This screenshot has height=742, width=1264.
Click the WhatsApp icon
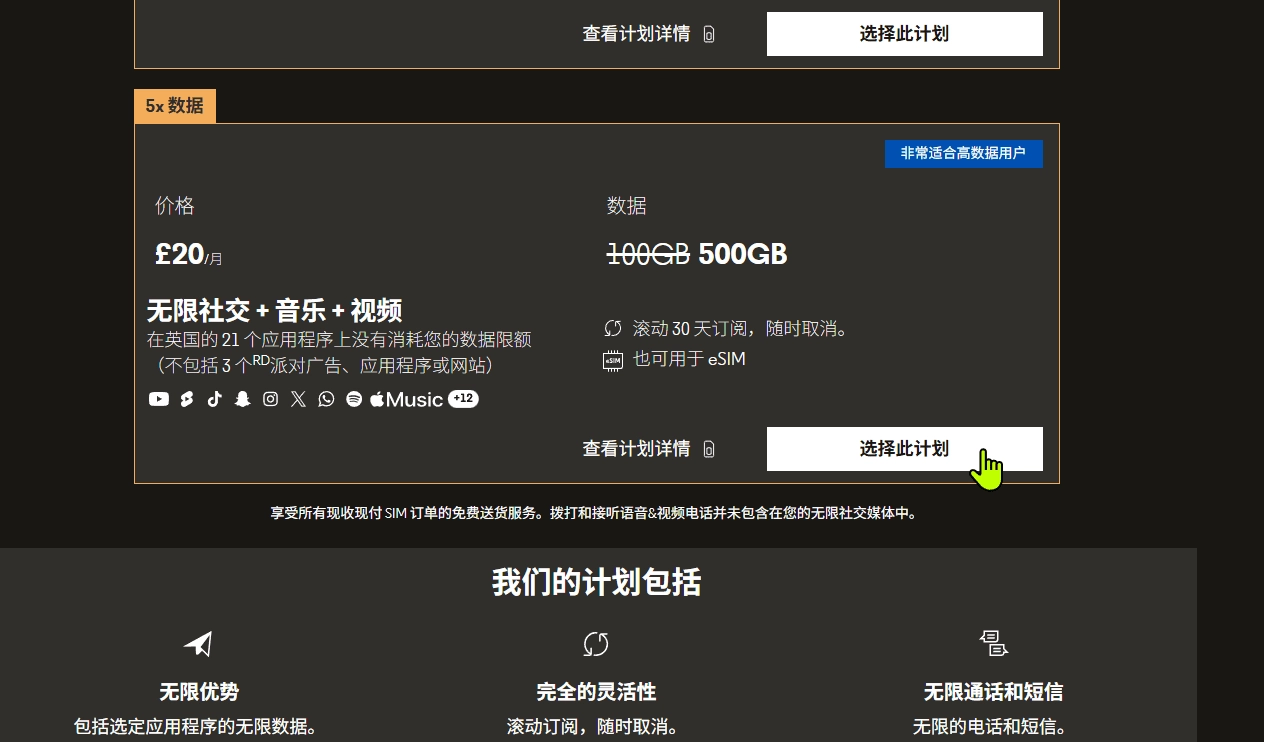tap(326, 399)
